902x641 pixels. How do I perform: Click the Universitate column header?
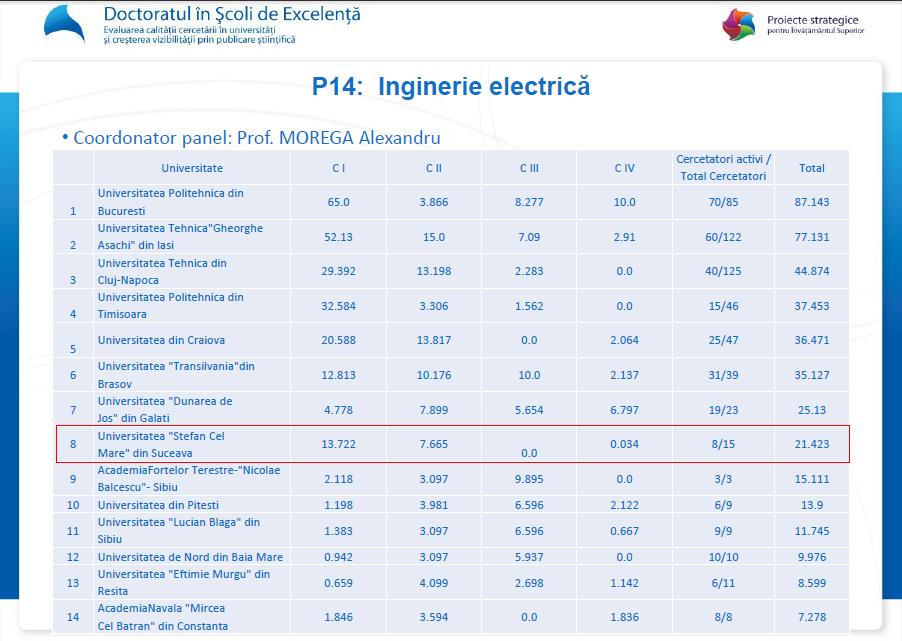(192, 168)
